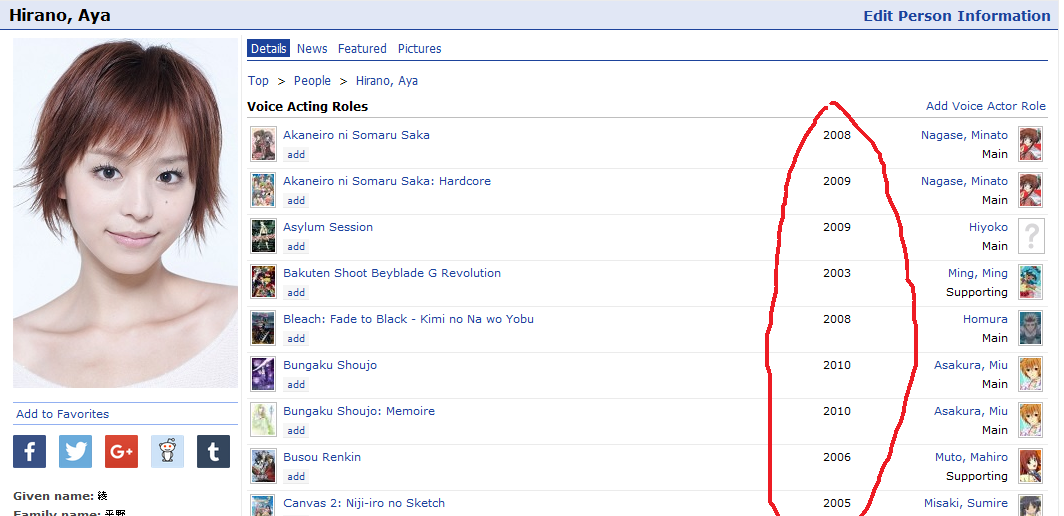Open Bungaku Shoujo anime cover thumbnail

(263, 375)
